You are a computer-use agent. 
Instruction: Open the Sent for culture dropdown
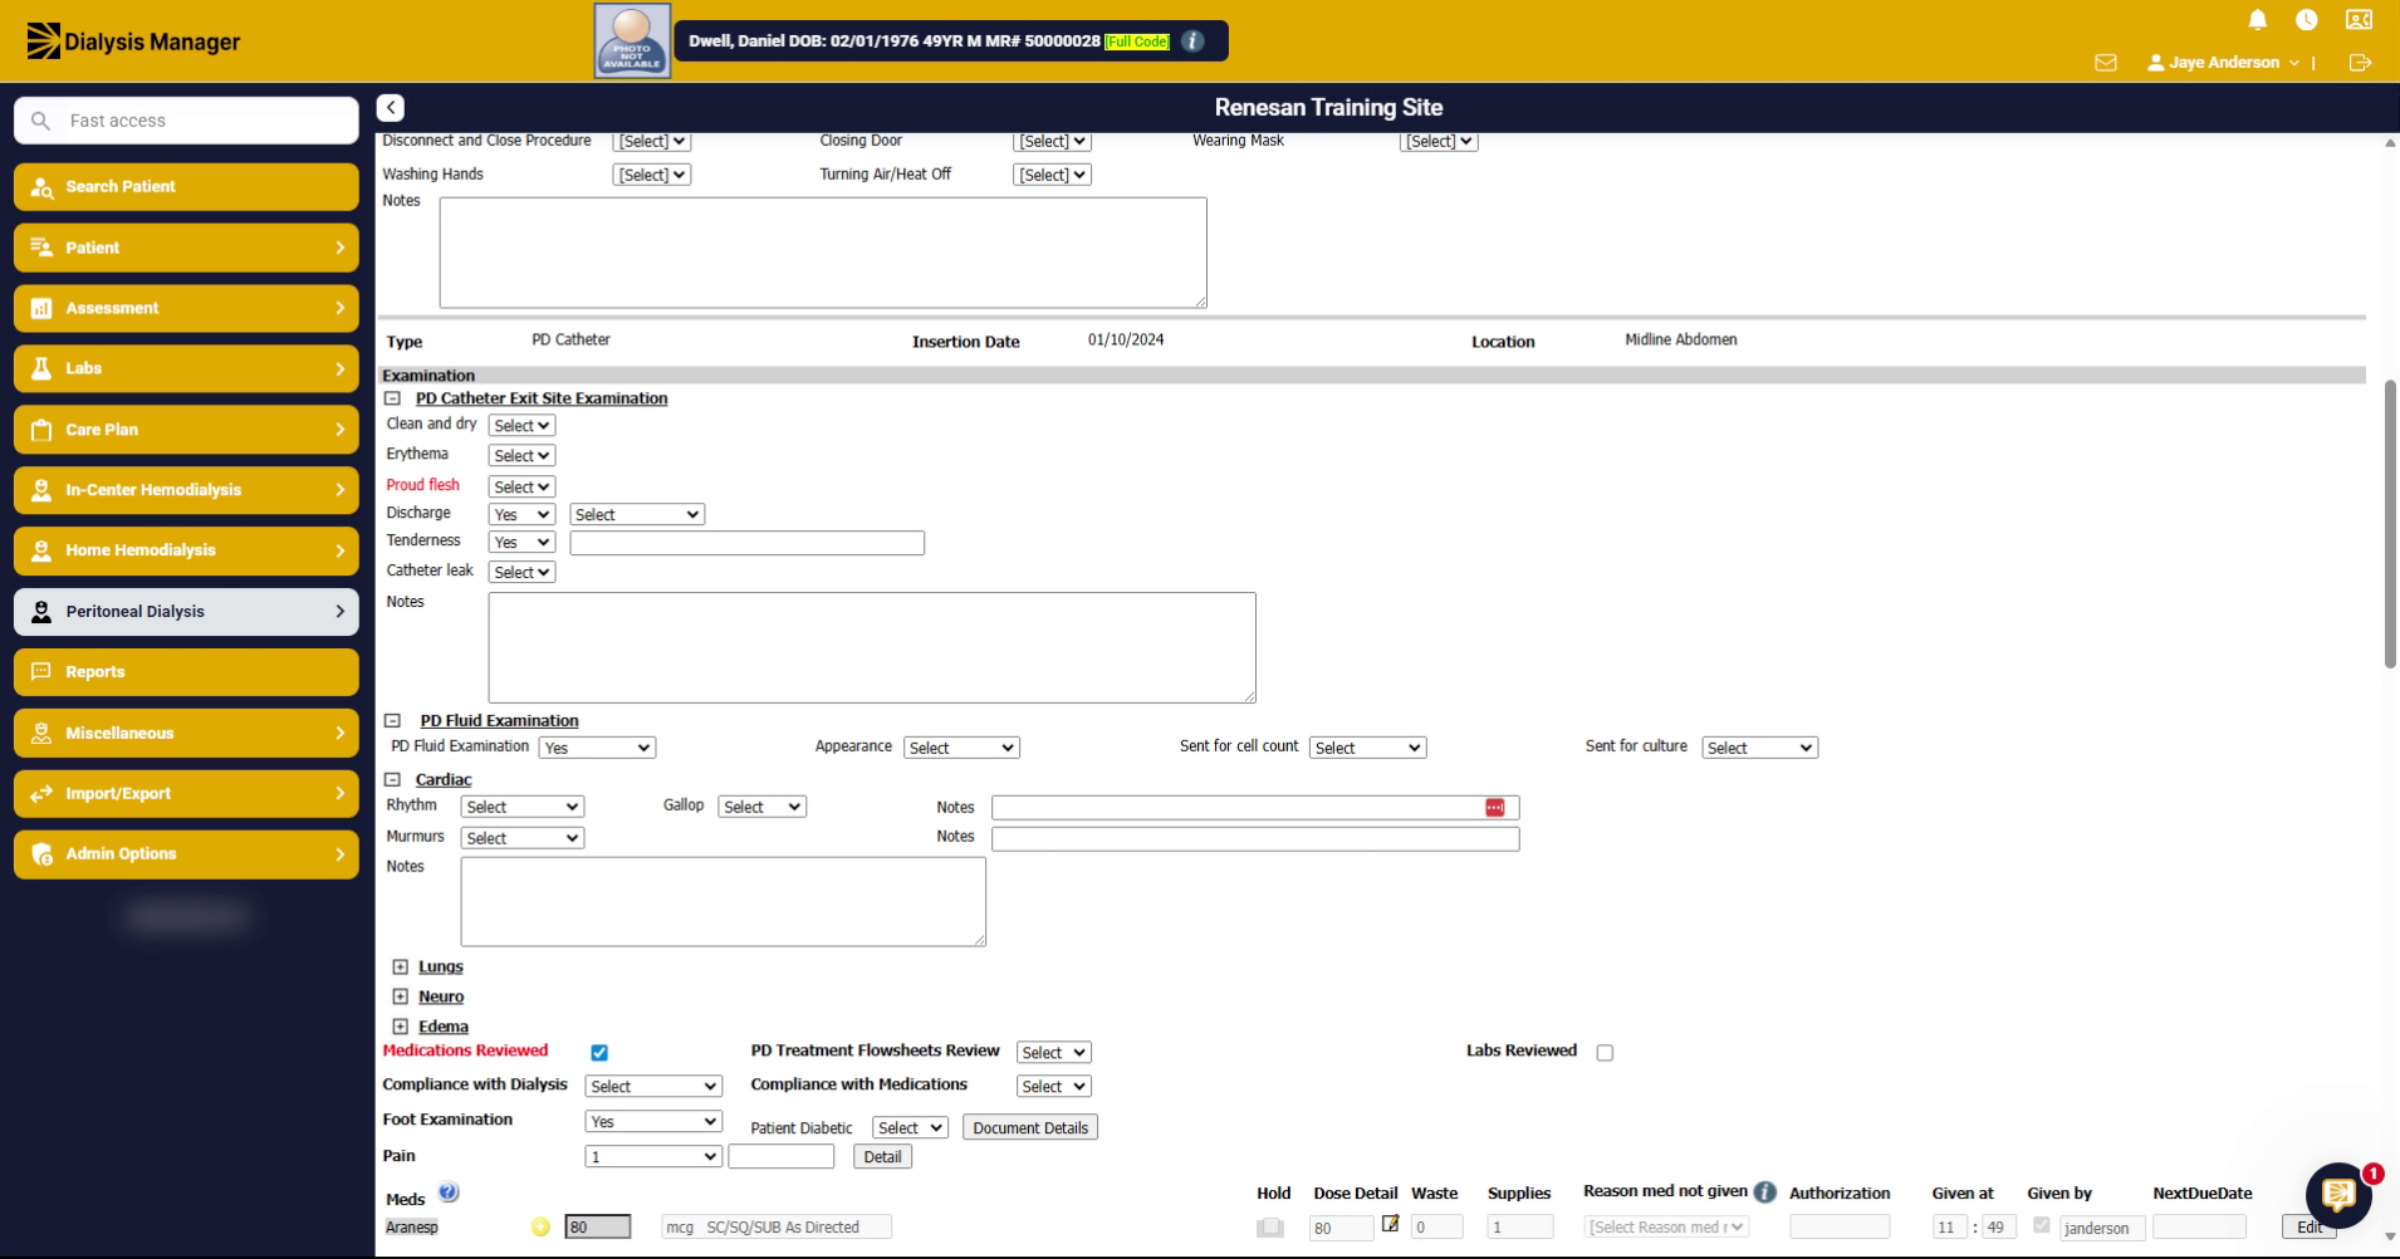tap(1759, 748)
